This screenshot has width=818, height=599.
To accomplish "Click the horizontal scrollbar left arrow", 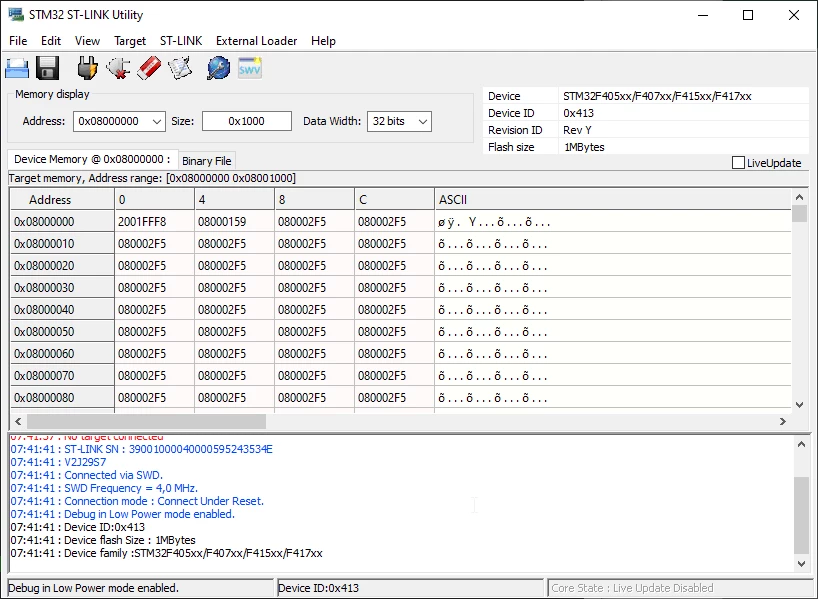I will pos(18,422).
